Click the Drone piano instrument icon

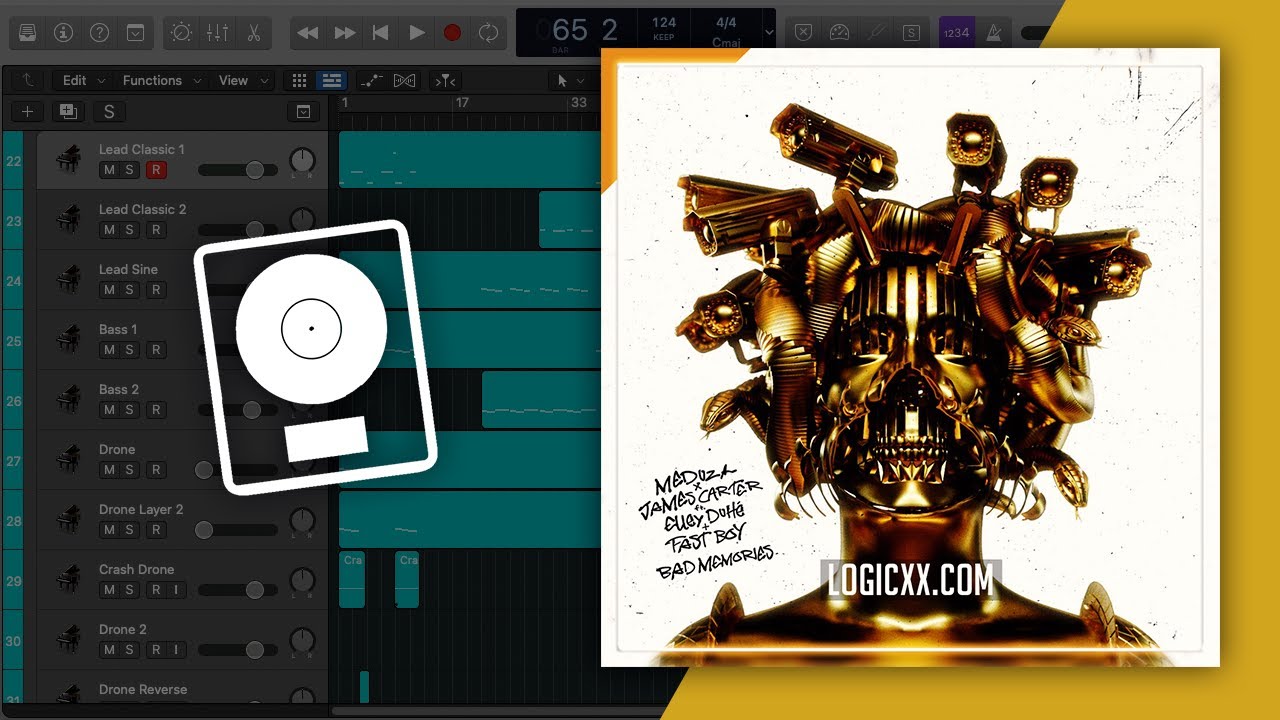(69, 460)
